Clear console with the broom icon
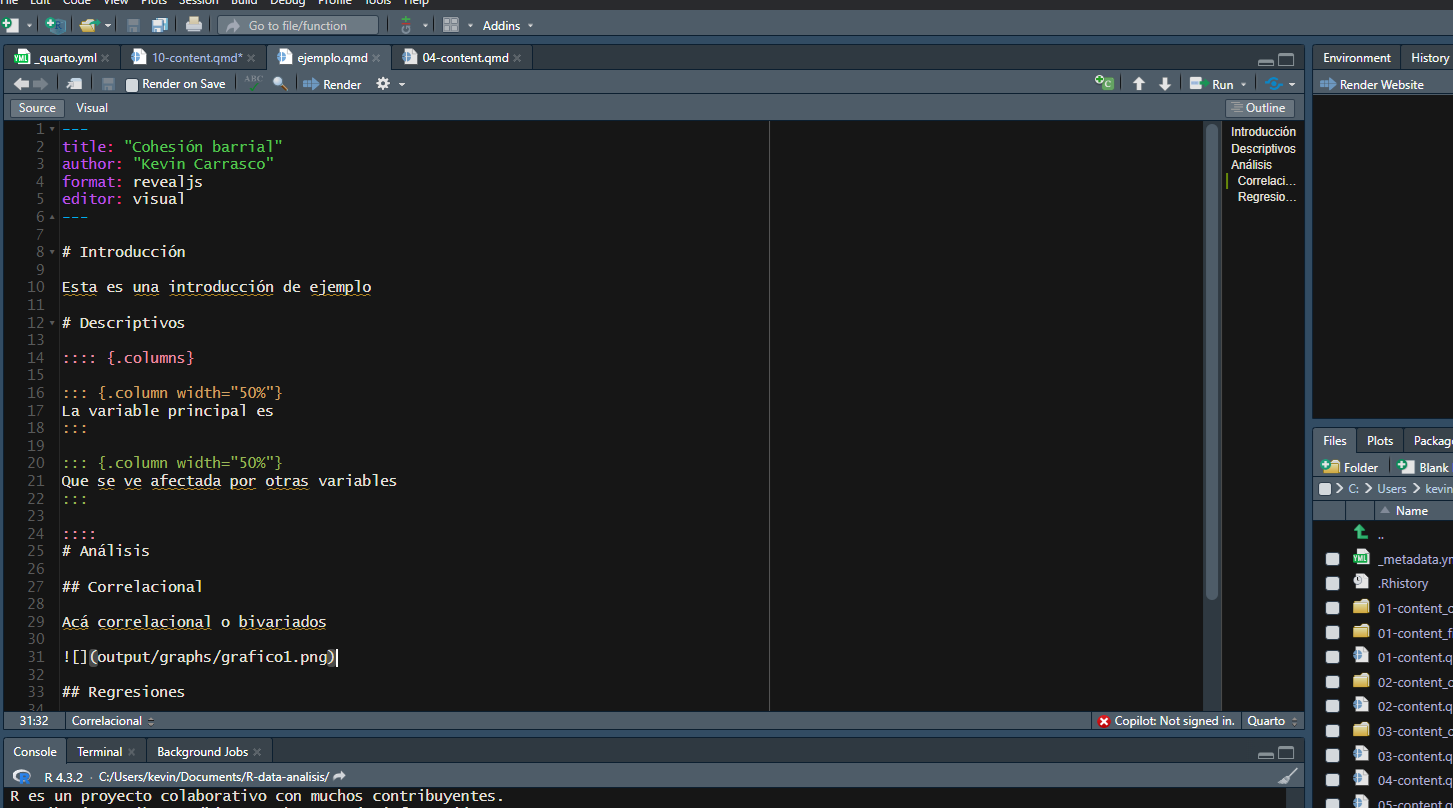 (x=1288, y=776)
